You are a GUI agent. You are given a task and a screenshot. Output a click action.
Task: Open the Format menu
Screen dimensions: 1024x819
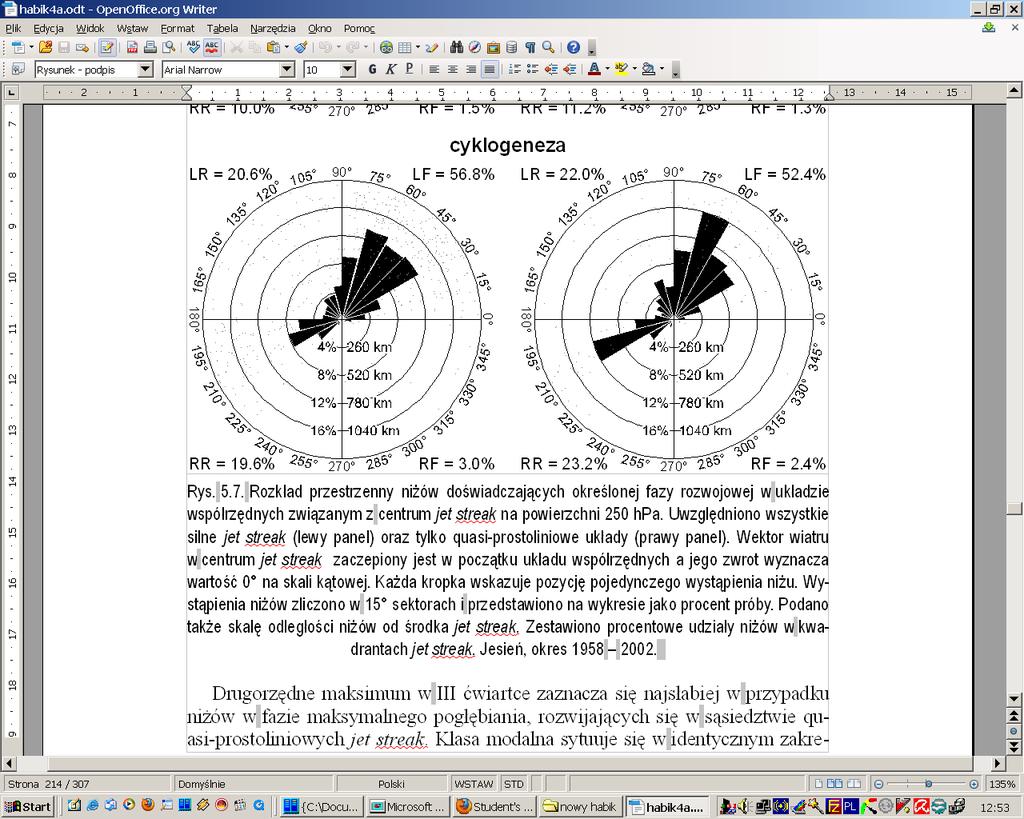pos(178,28)
